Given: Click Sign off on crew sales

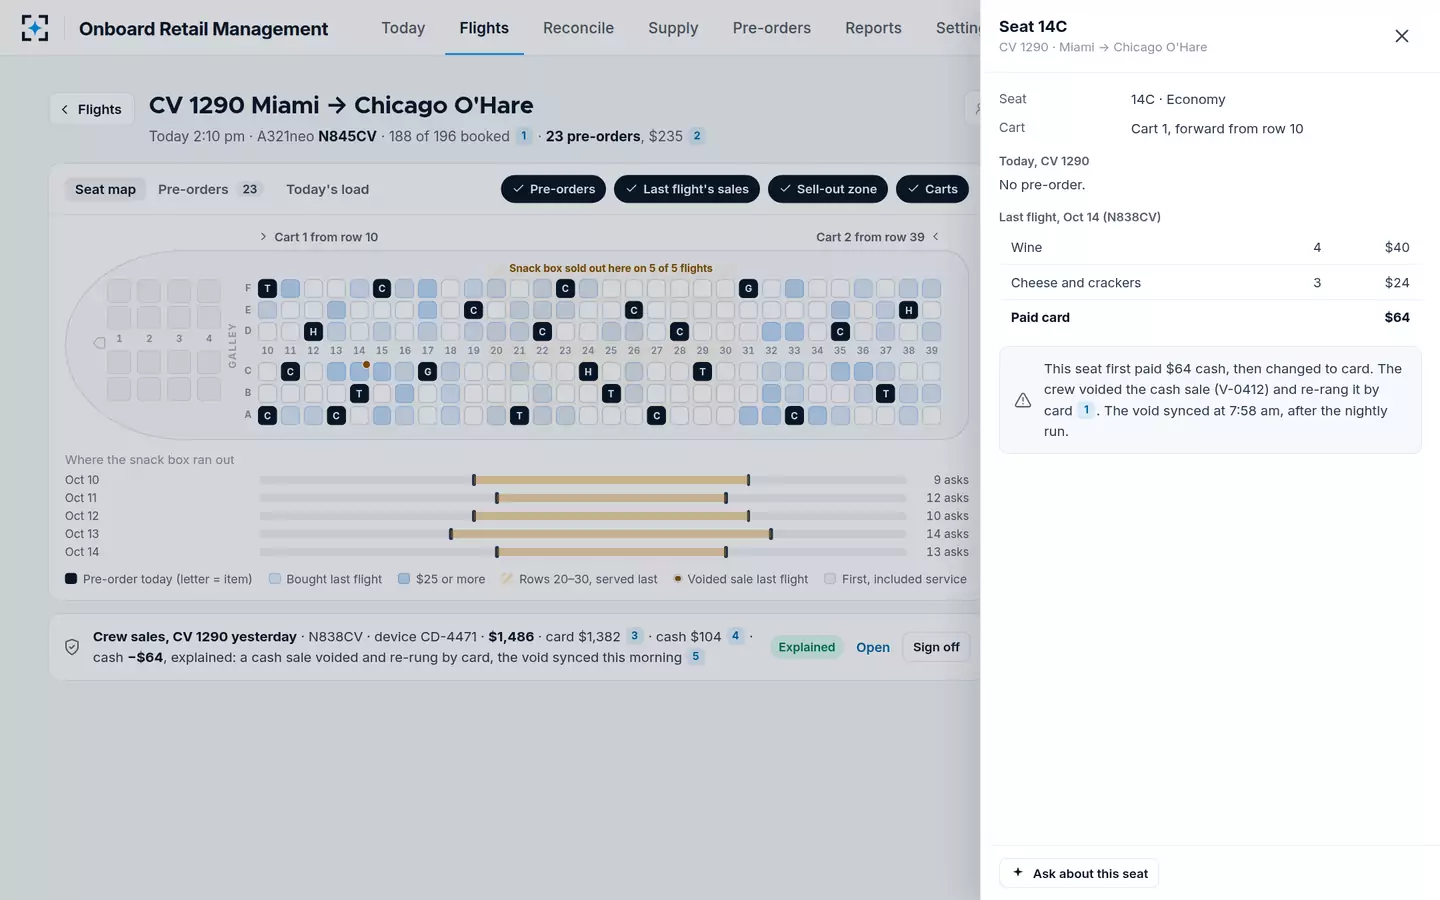Looking at the screenshot, I should pos(936,647).
